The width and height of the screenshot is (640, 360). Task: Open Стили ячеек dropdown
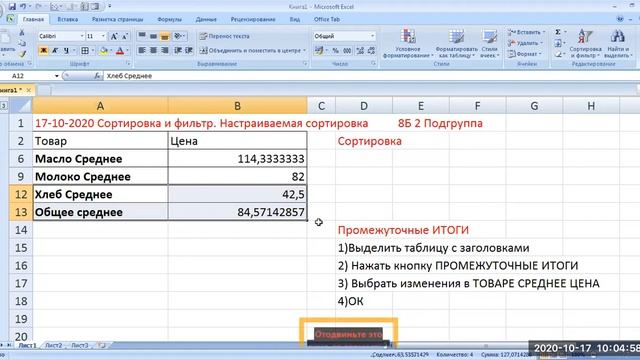coord(489,43)
